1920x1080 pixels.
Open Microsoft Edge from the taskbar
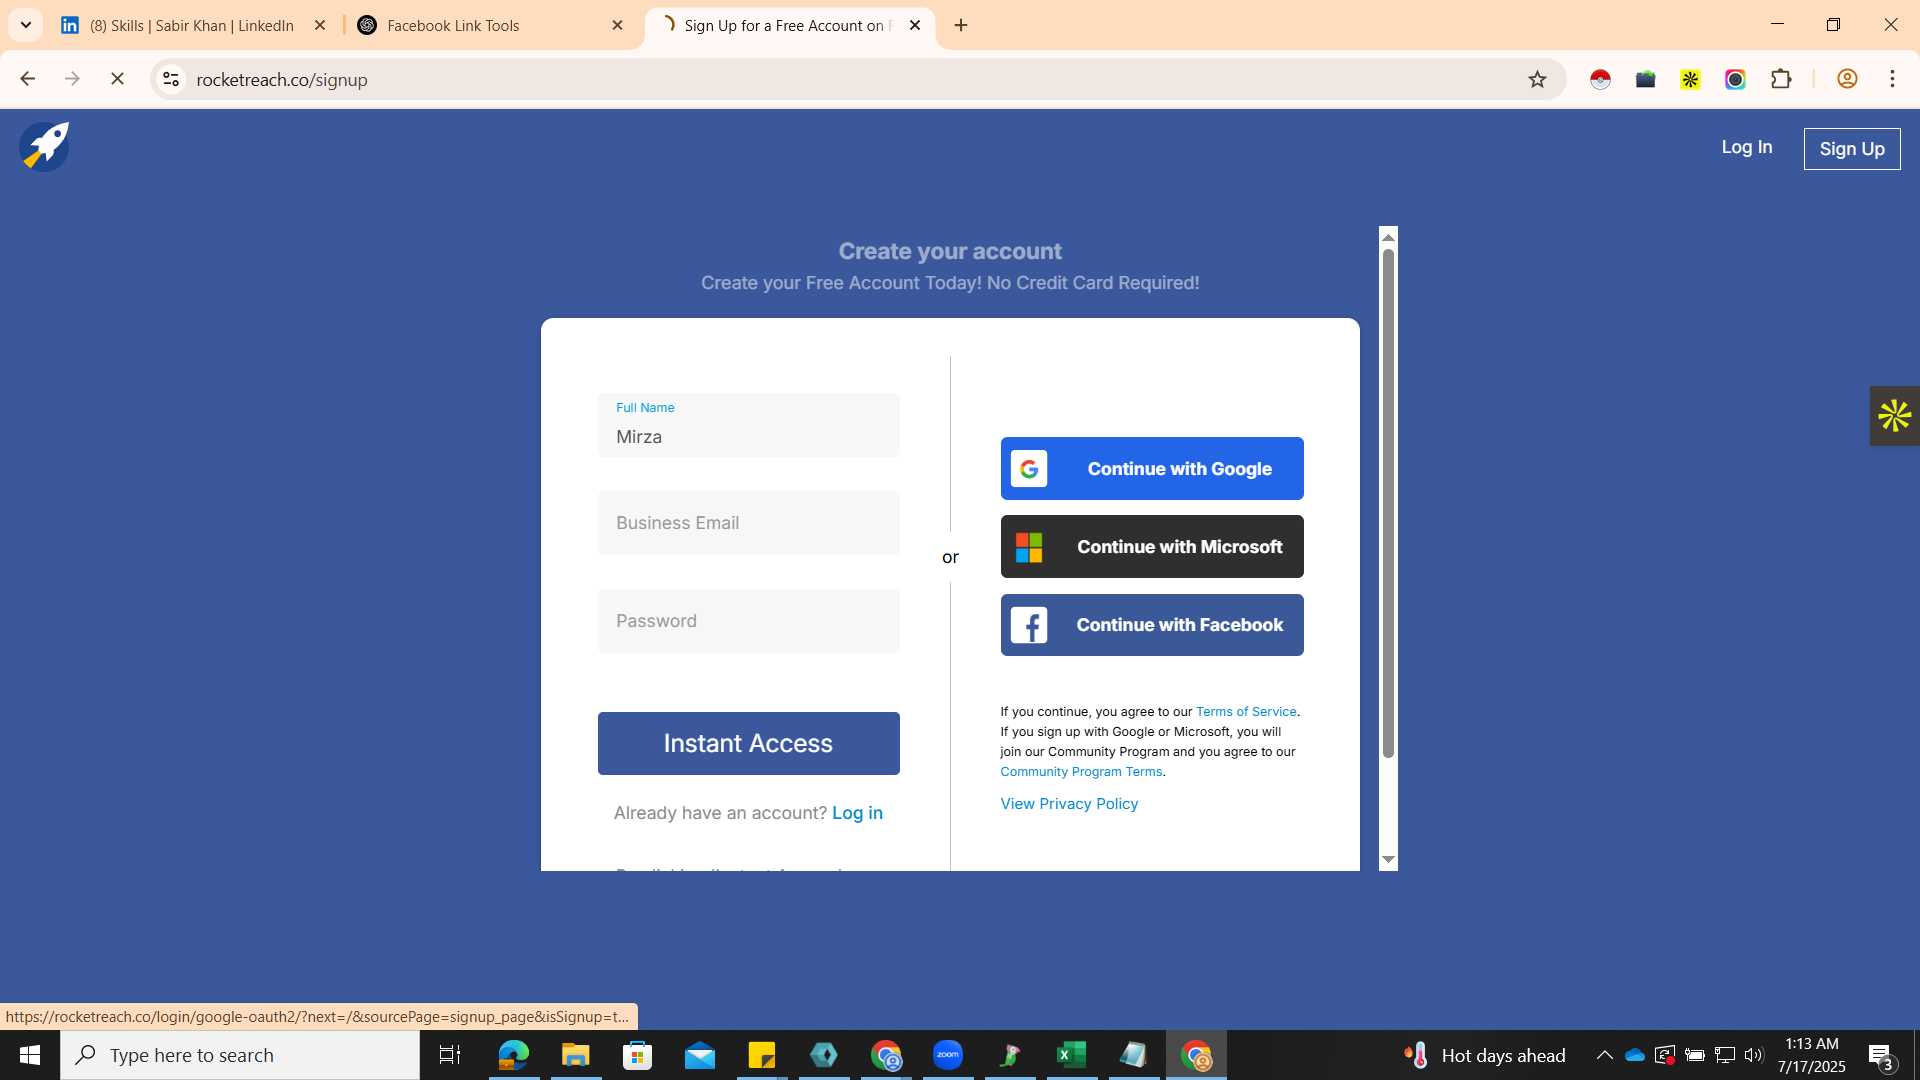[513, 1055]
